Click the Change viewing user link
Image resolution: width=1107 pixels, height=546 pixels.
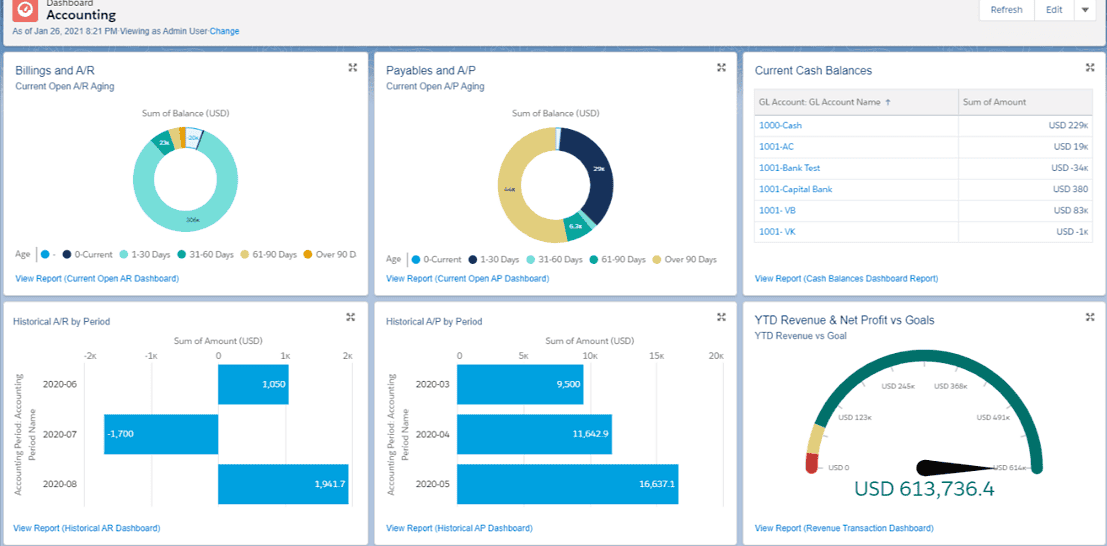coord(224,31)
